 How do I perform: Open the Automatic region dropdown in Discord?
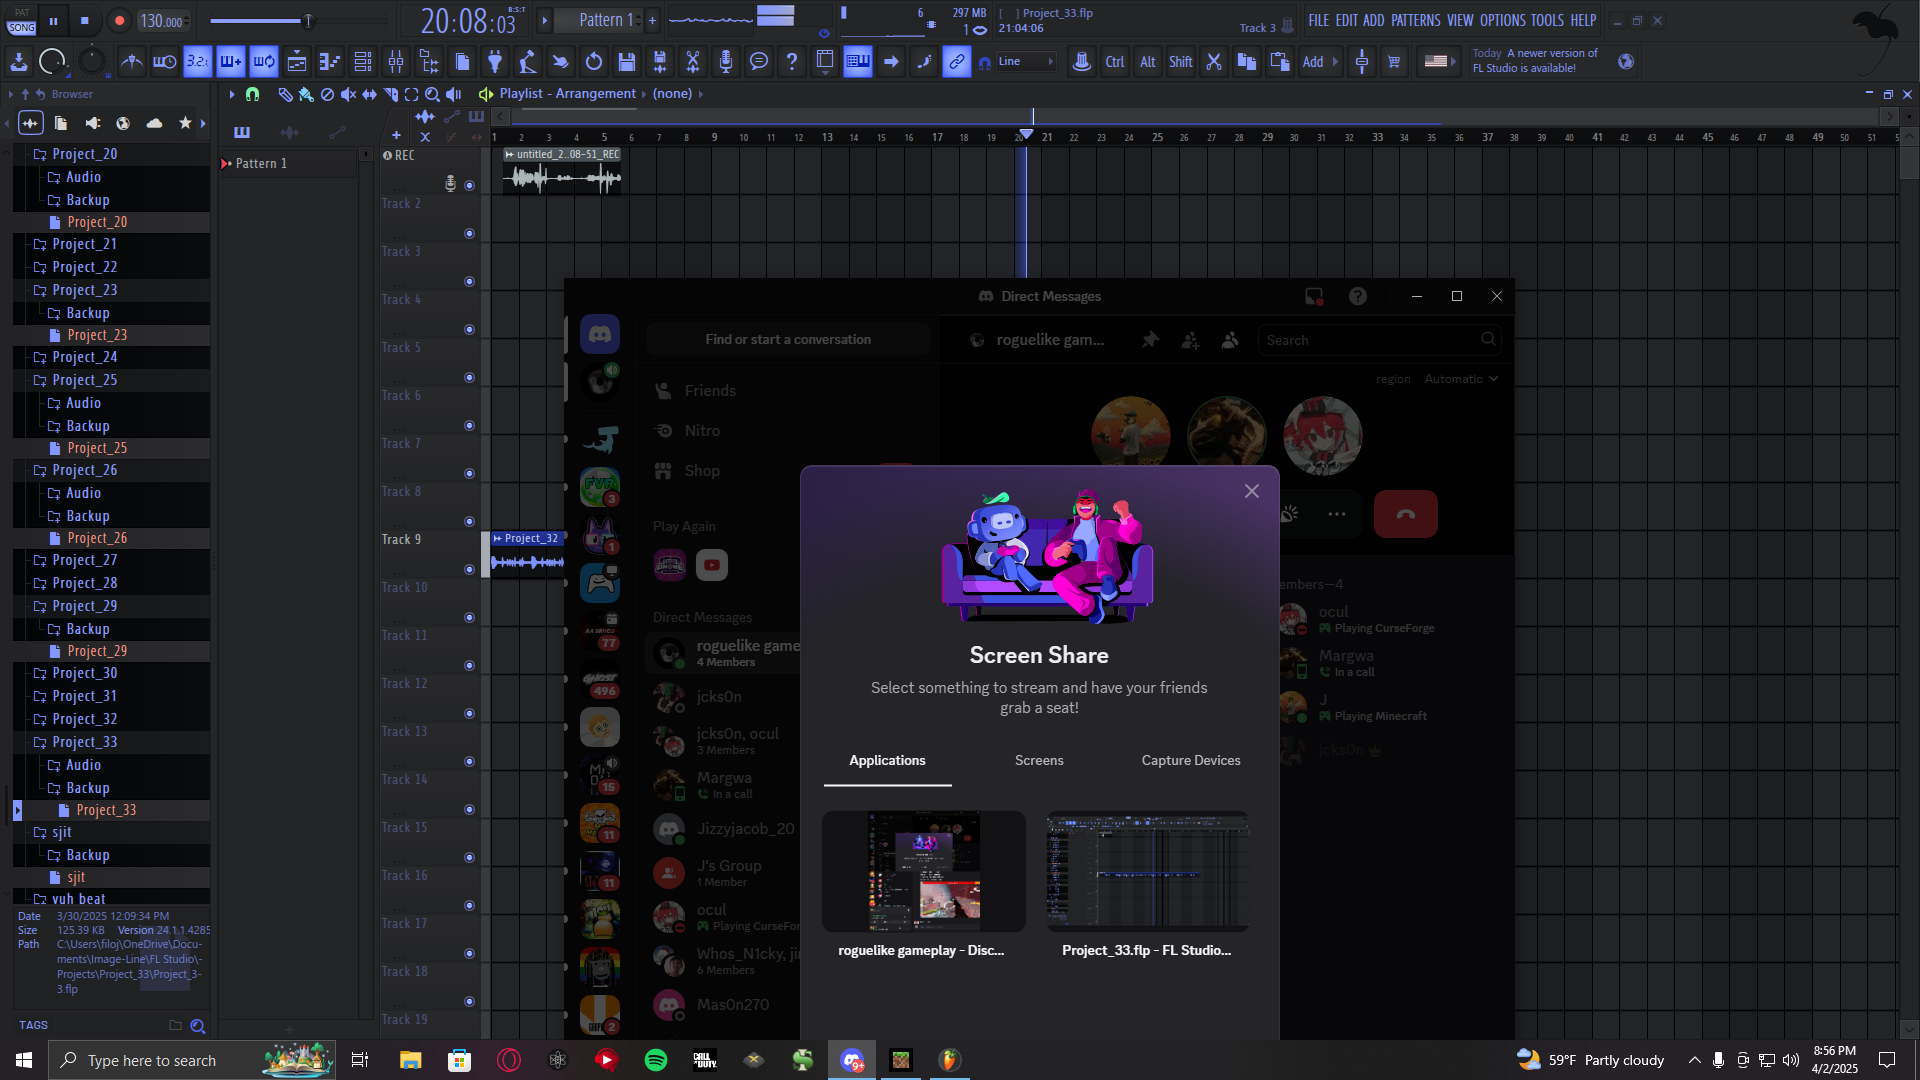[x=1461, y=379]
